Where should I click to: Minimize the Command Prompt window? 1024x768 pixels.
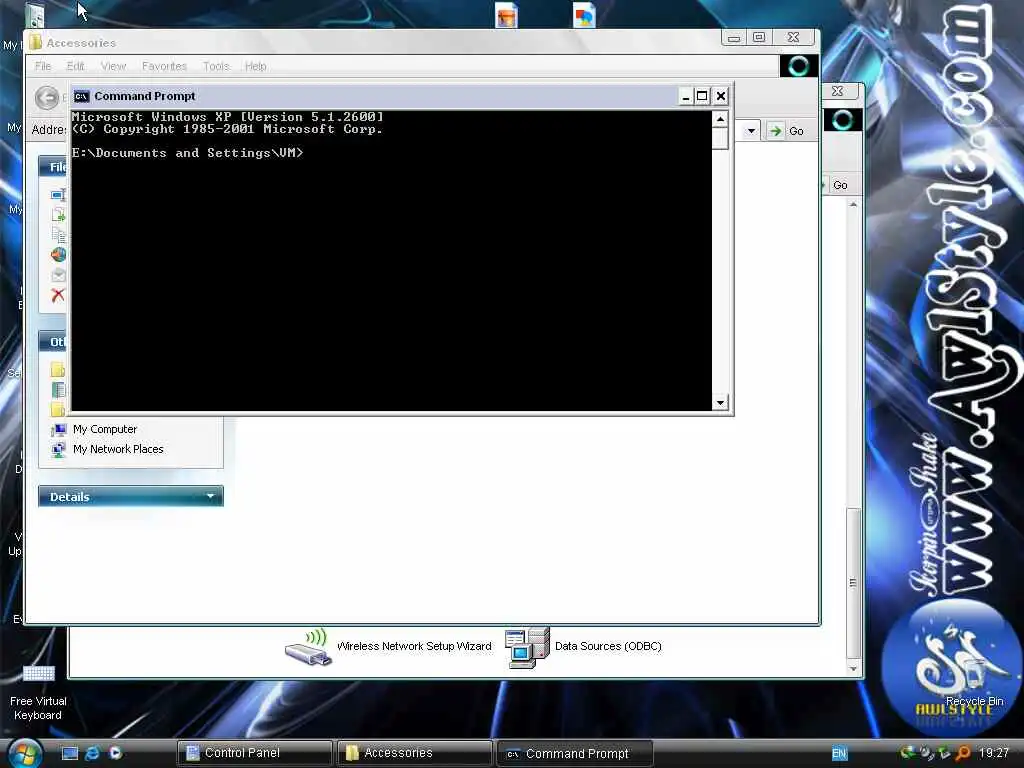pyautogui.click(x=686, y=97)
